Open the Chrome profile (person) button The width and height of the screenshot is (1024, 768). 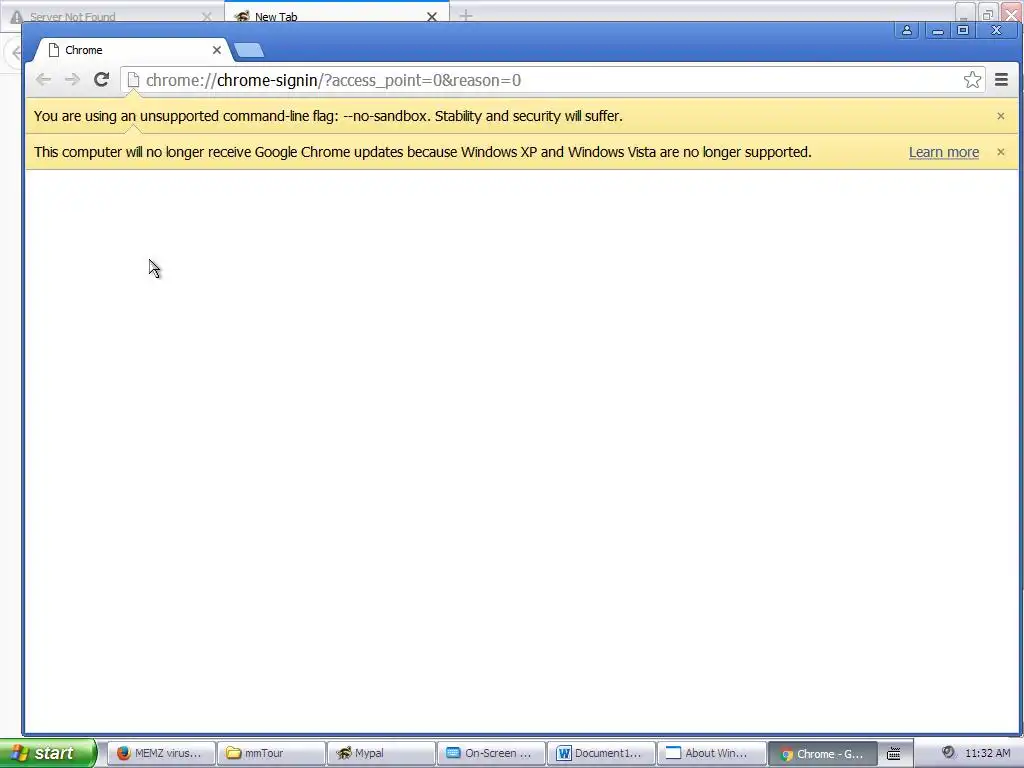pyautogui.click(x=906, y=30)
